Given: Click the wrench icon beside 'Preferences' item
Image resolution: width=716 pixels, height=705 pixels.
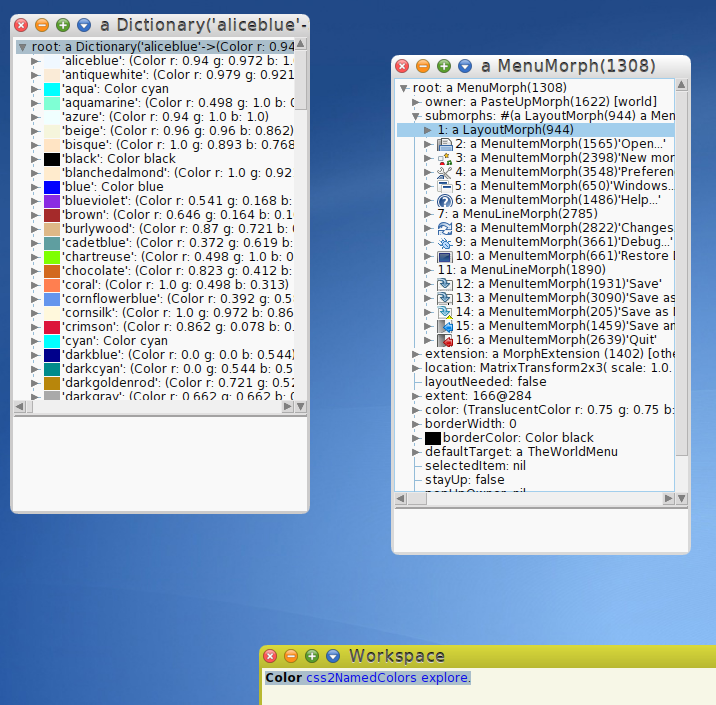Looking at the screenshot, I should point(445,172).
